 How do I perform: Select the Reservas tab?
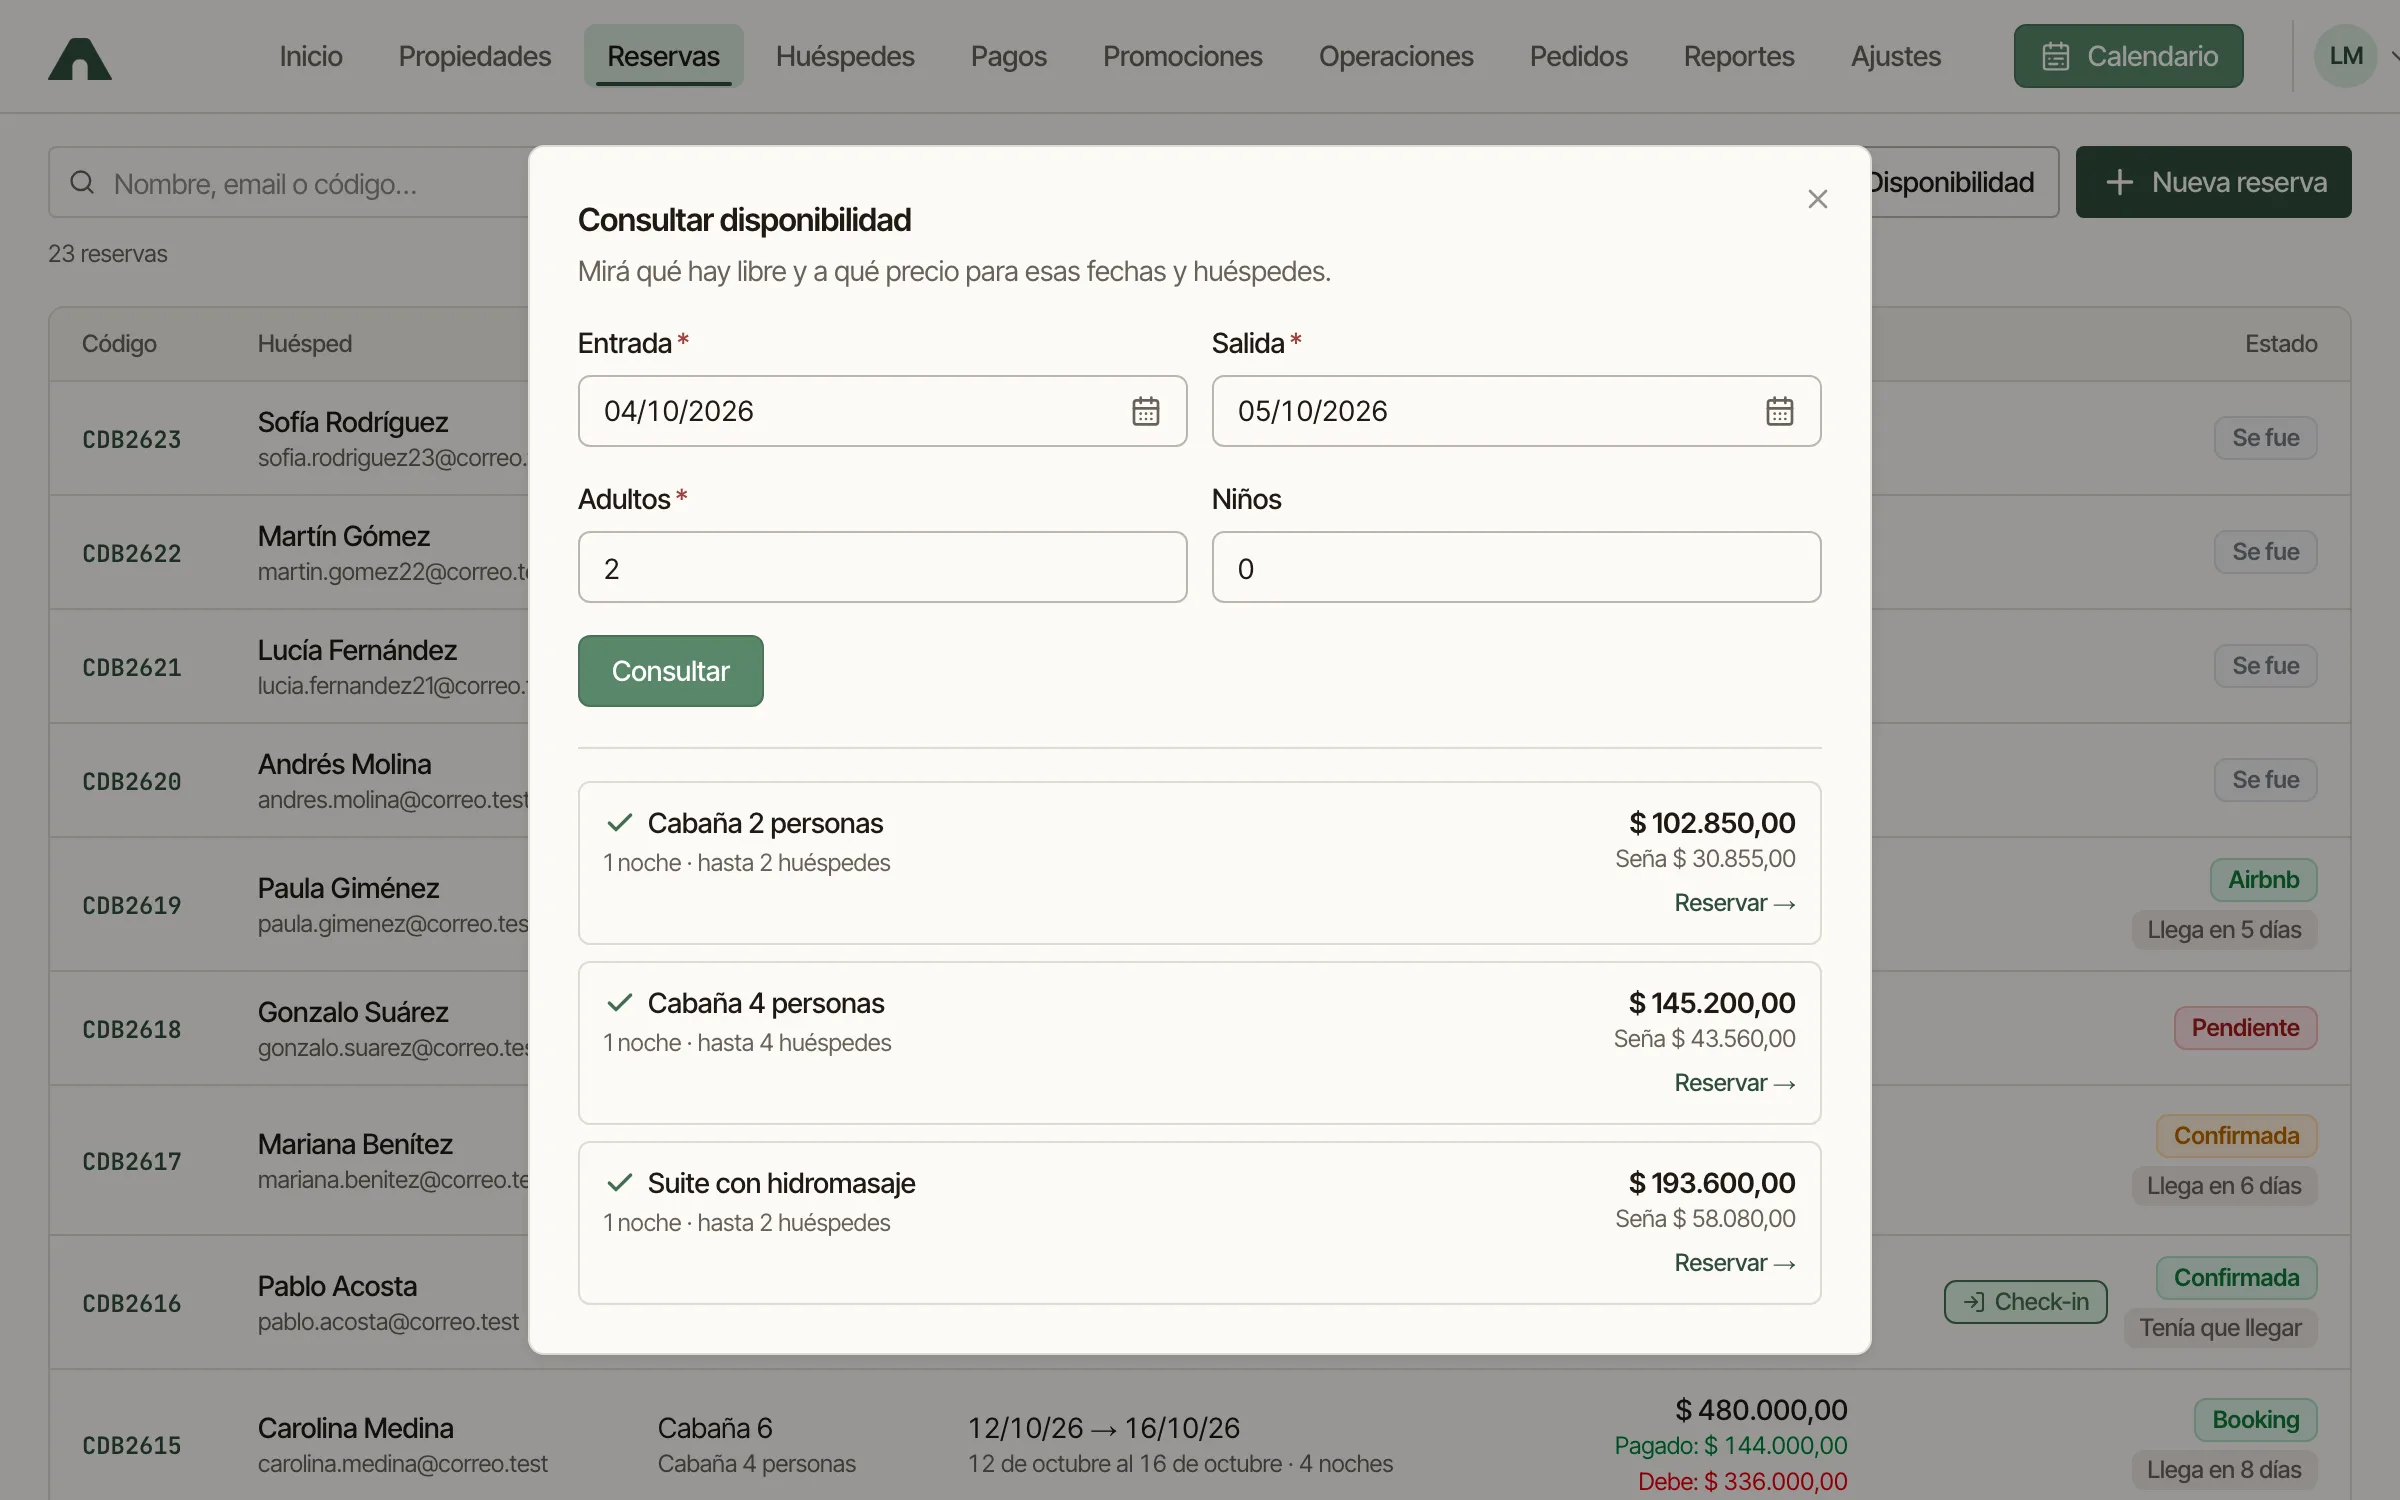pos(664,56)
